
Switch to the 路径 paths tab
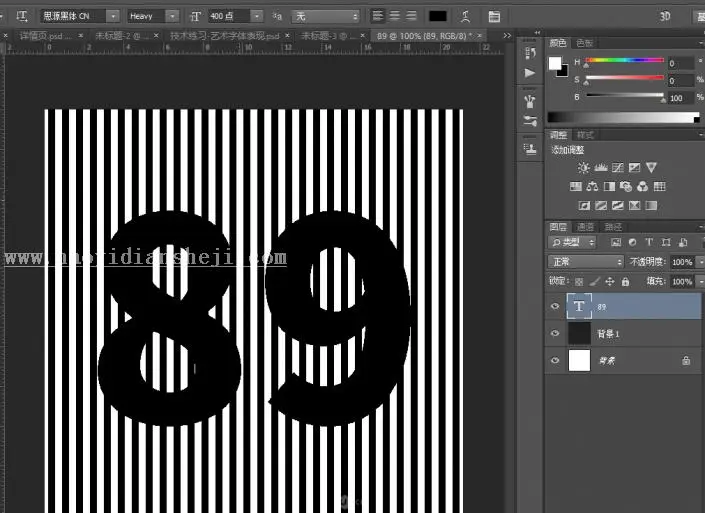pos(613,227)
